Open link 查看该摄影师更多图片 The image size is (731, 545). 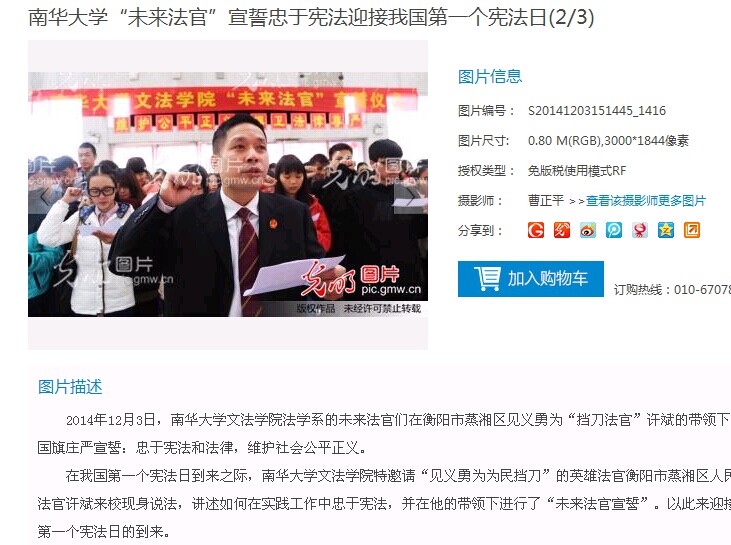646,201
